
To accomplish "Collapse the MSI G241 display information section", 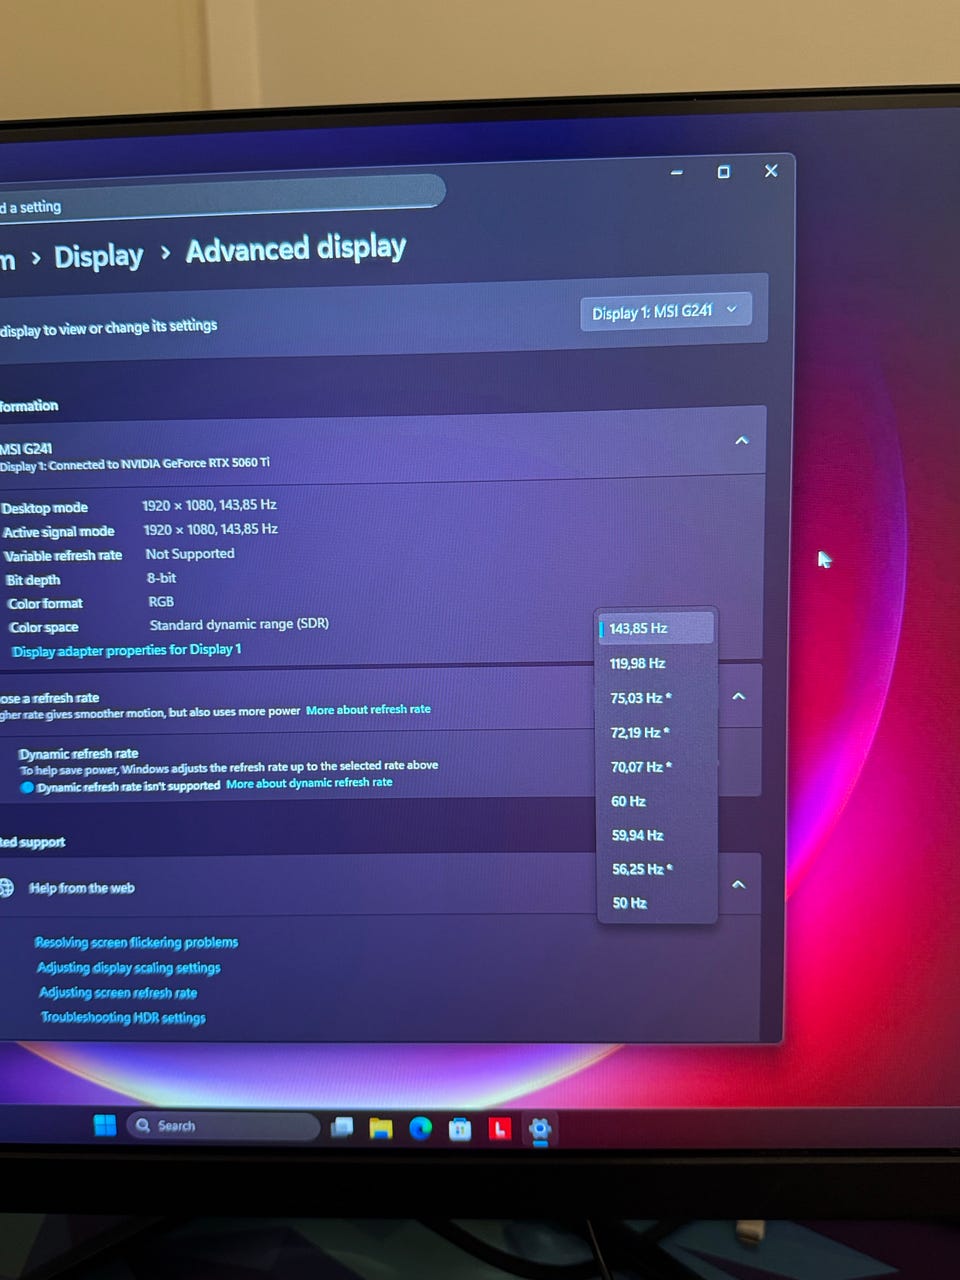I will tap(741, 440).
